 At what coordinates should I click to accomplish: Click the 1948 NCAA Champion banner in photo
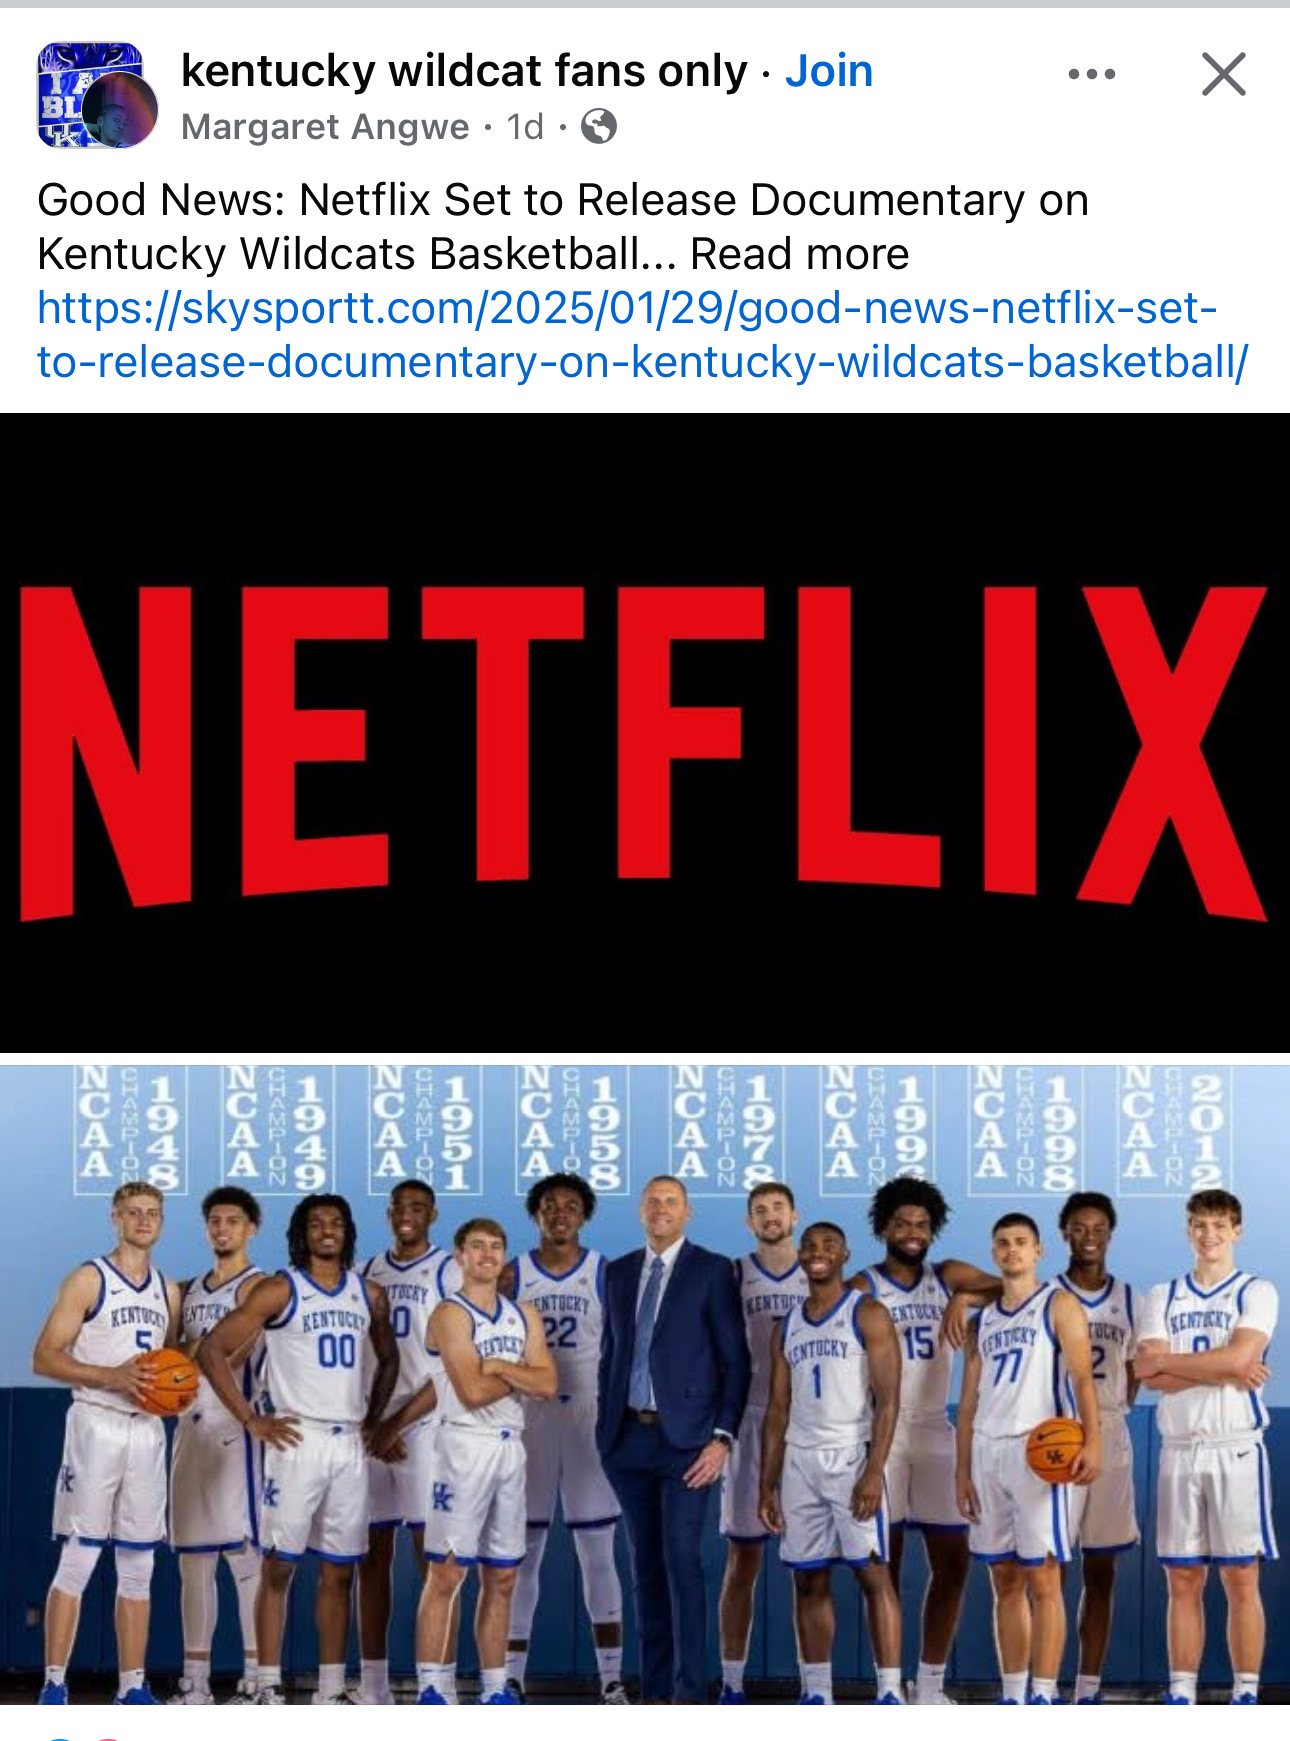point(131,1127)
